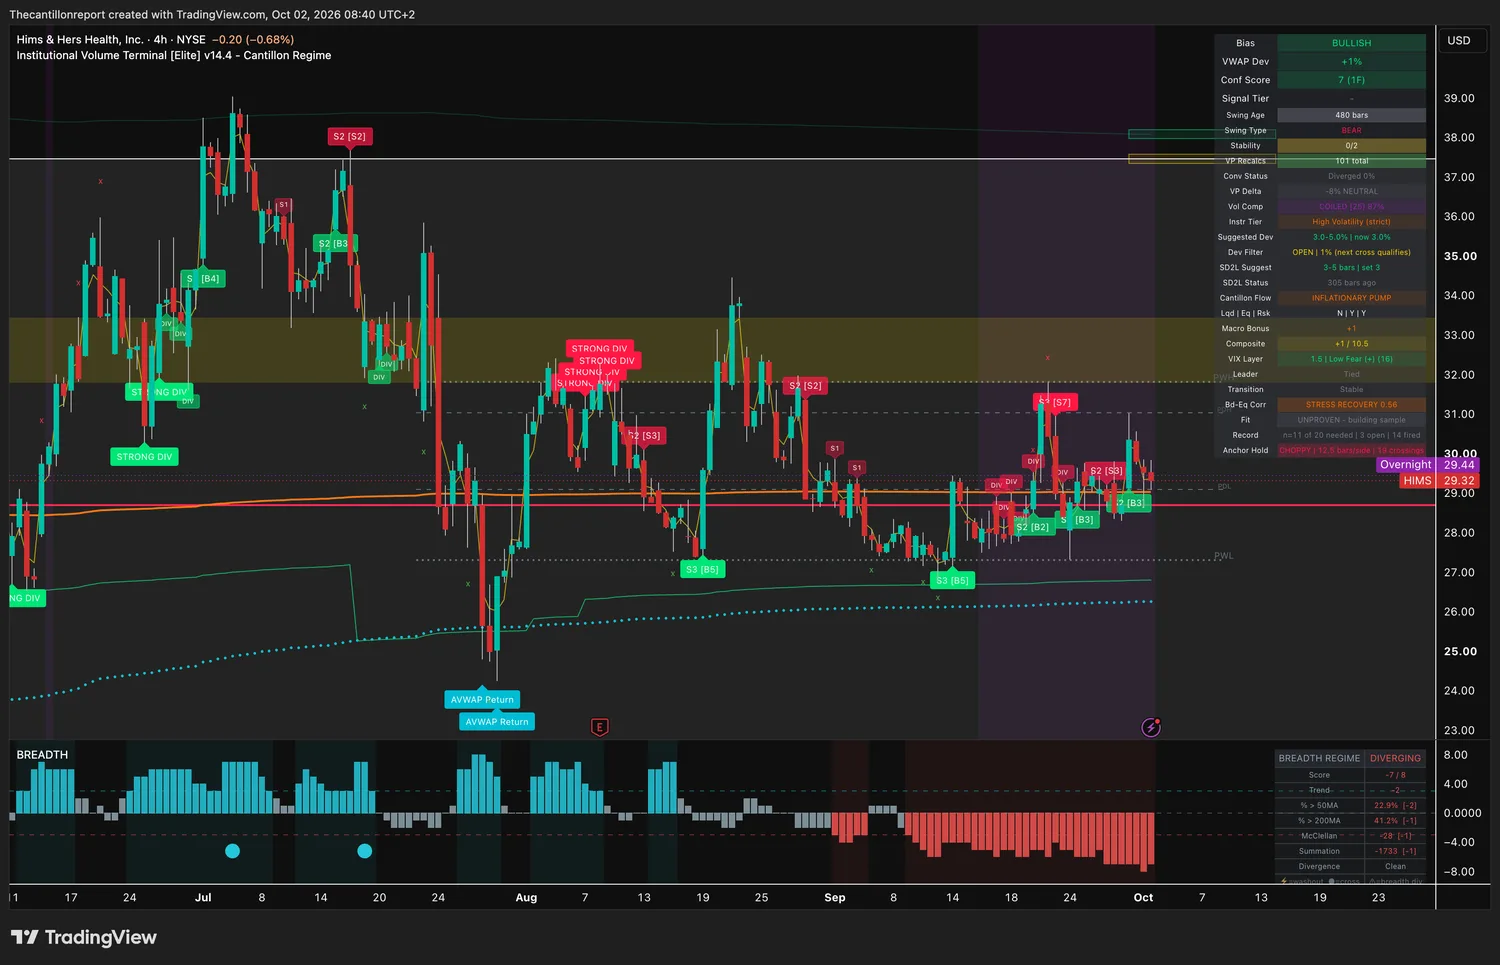Viewport: 1500px width, 965px height.
Task: Click the Swing Age '480 bars' cell
Action: tap(1351, 115)
